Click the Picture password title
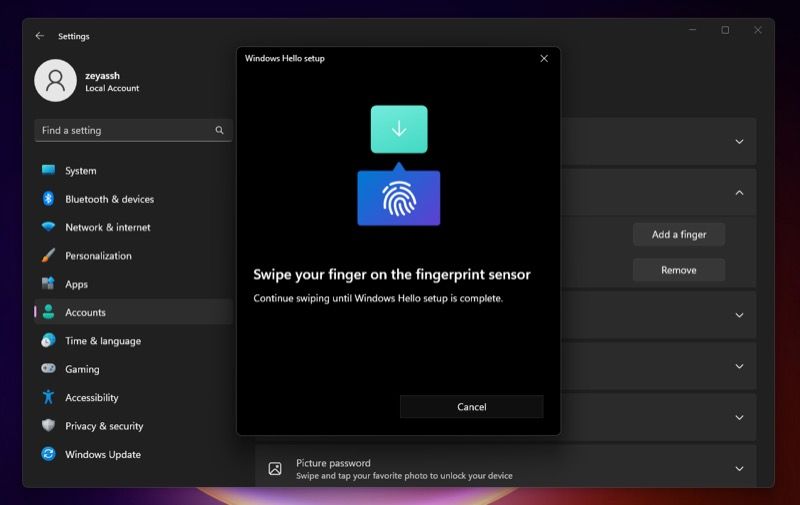The height and width of the screenshot is (505, 800). pyautogui.click(x=333, y=463)
